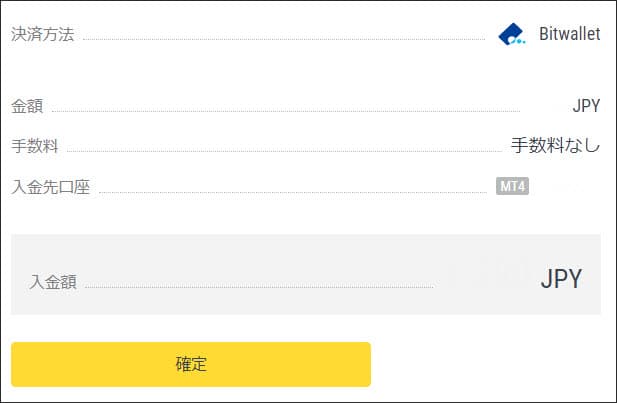Select the 金額 row label
The height and width of the screenshot is (403, 617).
pos(27,106)
